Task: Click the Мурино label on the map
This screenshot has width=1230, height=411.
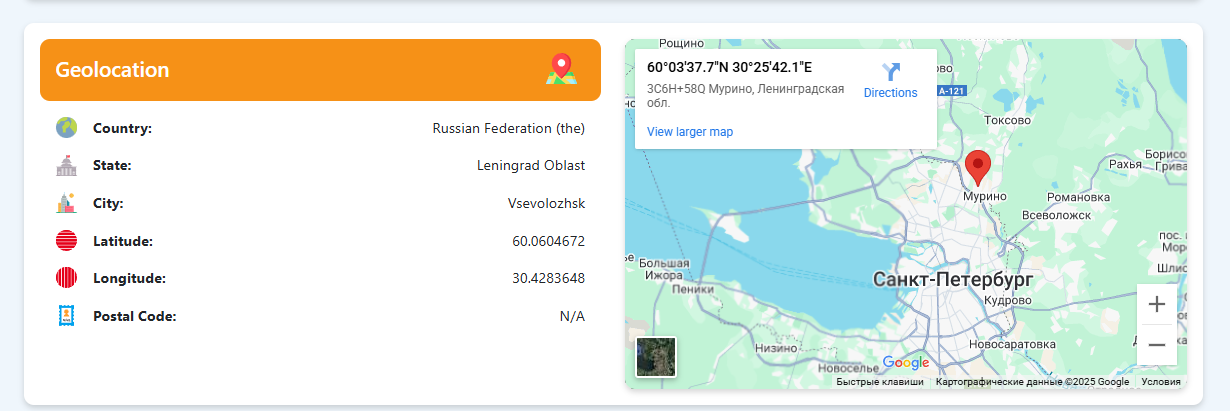Action: 985,196
